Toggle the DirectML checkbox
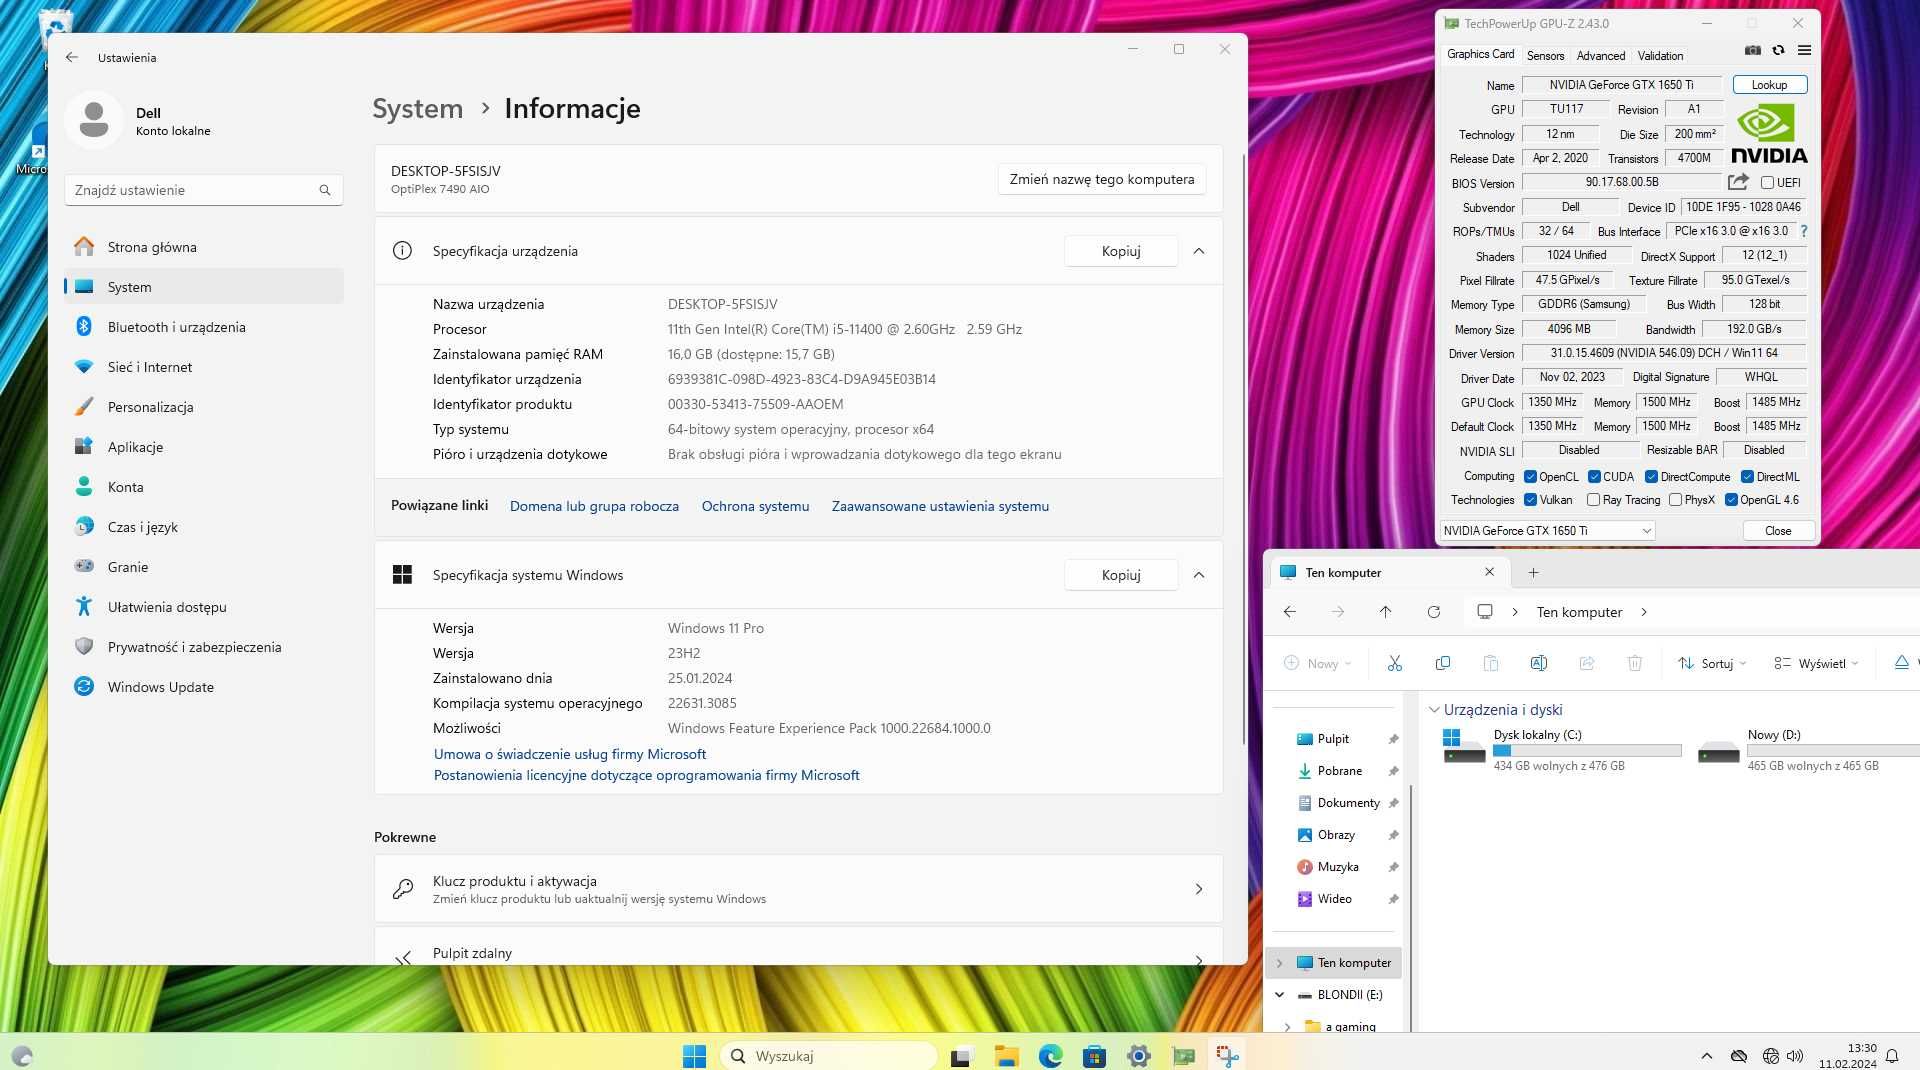Viewport: 1920px width, 1070px height. [1747, 477]
